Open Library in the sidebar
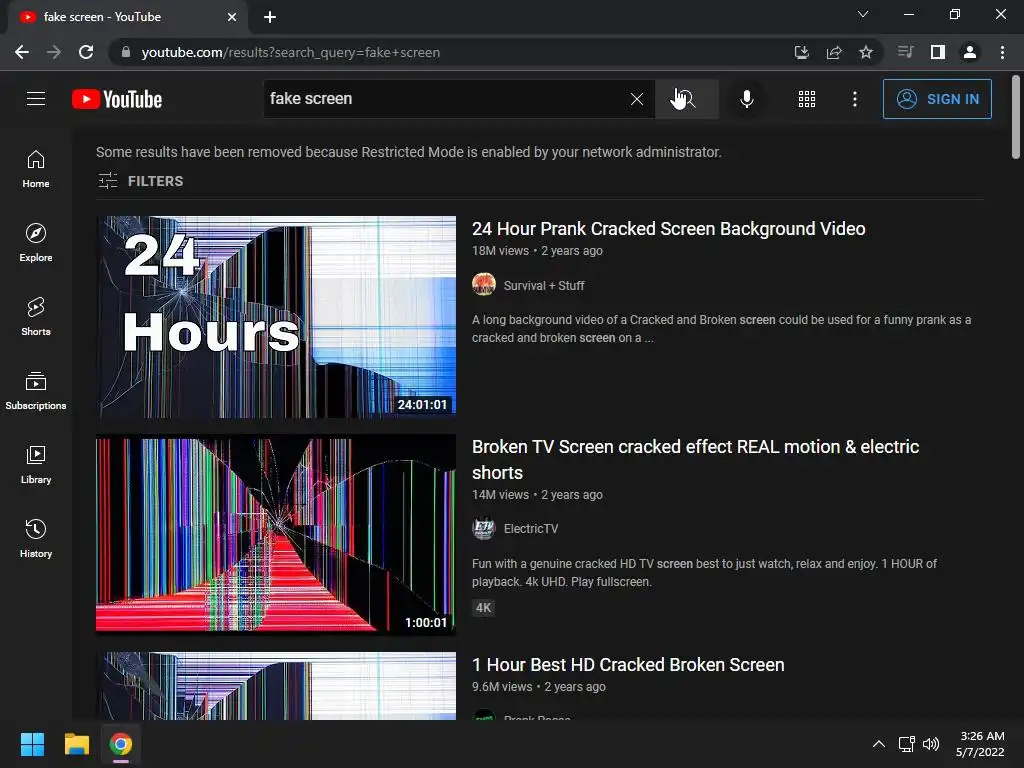The image size is (1024, 768). click(x=36, y=464)
